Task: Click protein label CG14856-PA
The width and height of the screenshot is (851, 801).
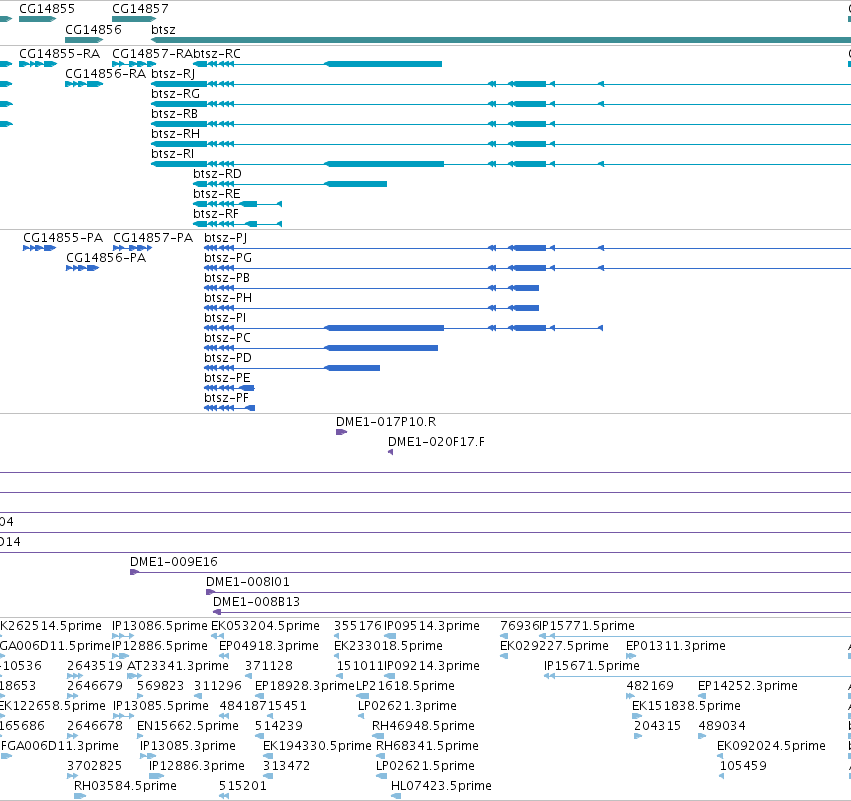Action: (106, 258)
